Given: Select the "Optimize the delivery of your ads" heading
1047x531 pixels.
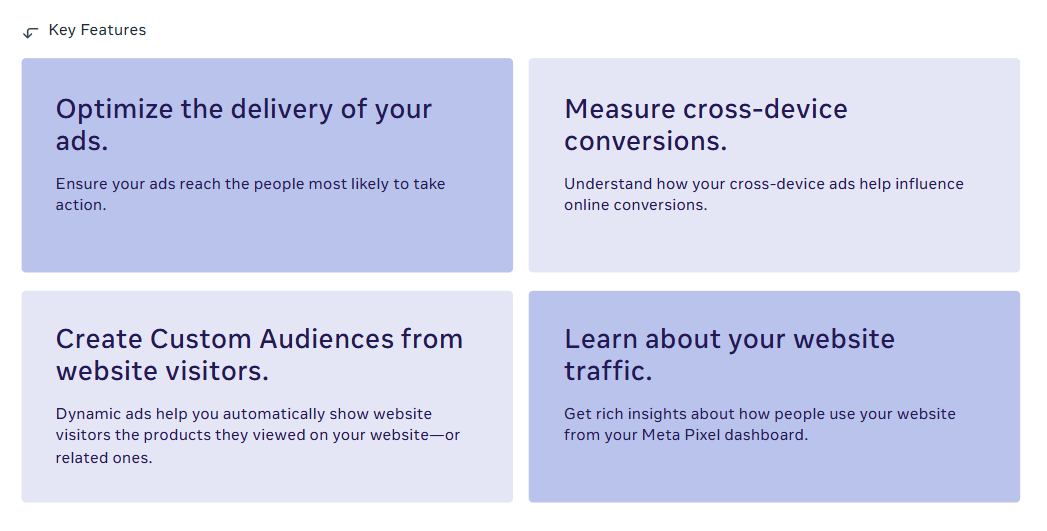Looking at the screenshot, I should pos(244,125).
